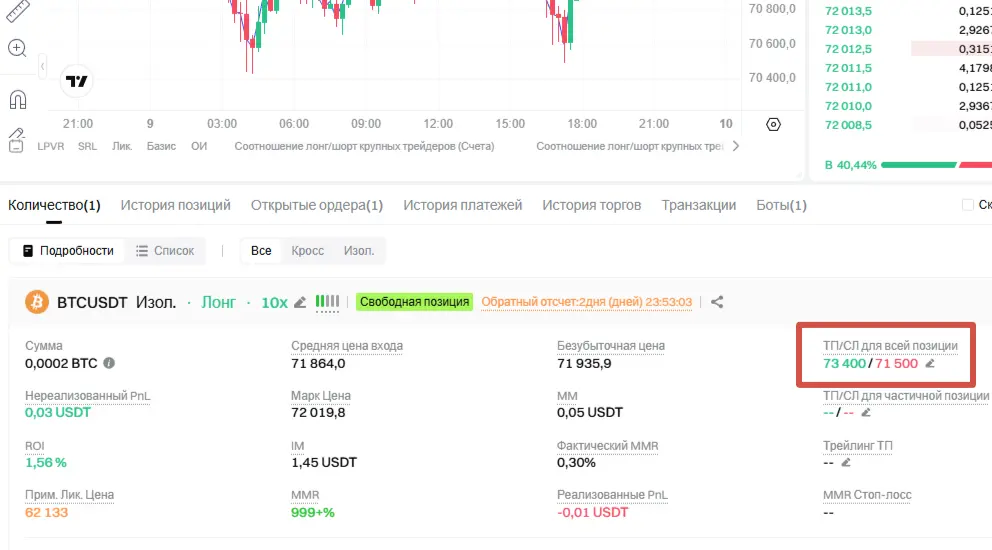This screenshot has width=992, height=550.
Task: Click average entry price 71 864,0
Action: tap(318, 363)
